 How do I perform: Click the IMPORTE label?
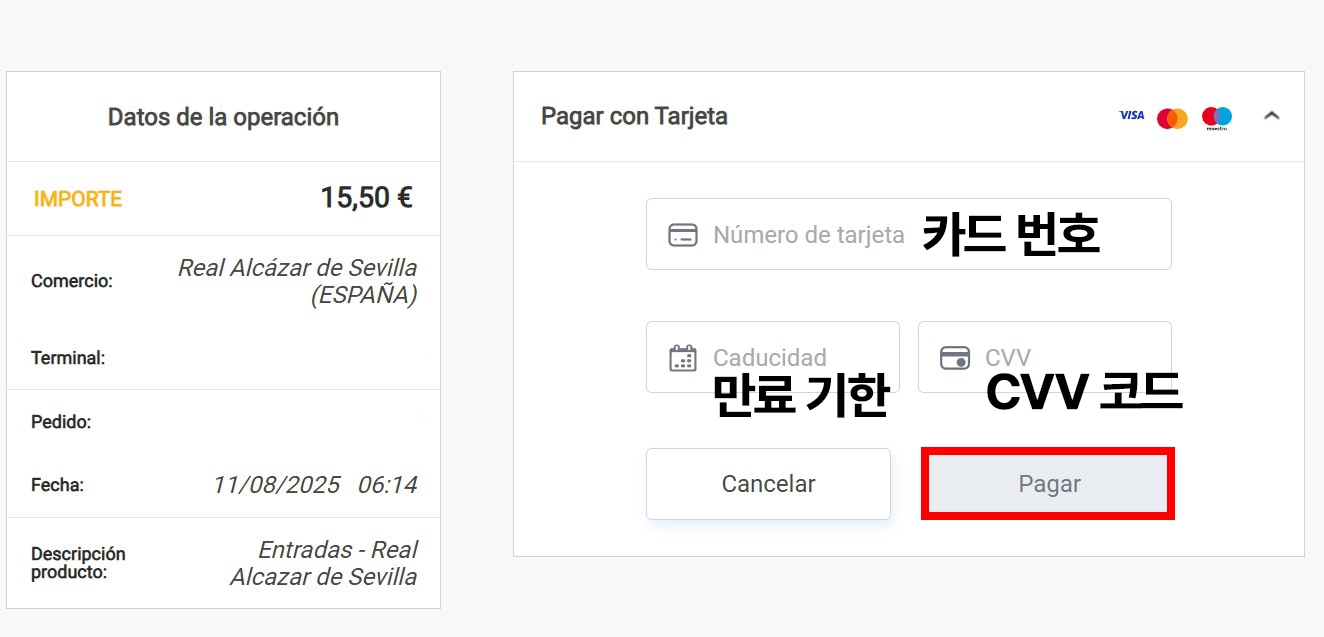[78, 199]
